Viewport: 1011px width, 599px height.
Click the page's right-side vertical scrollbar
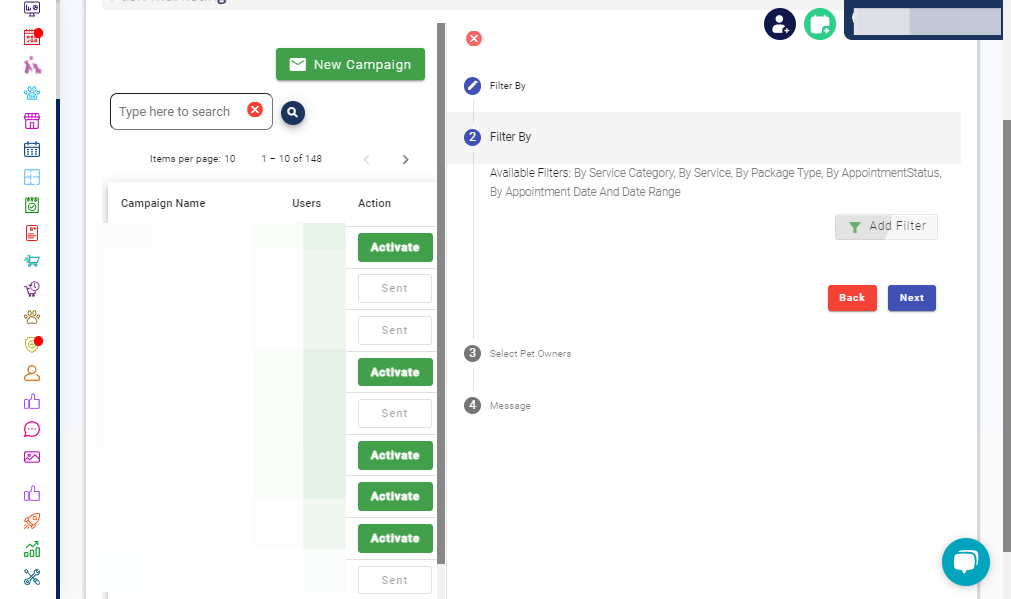tap(1006, 335)
